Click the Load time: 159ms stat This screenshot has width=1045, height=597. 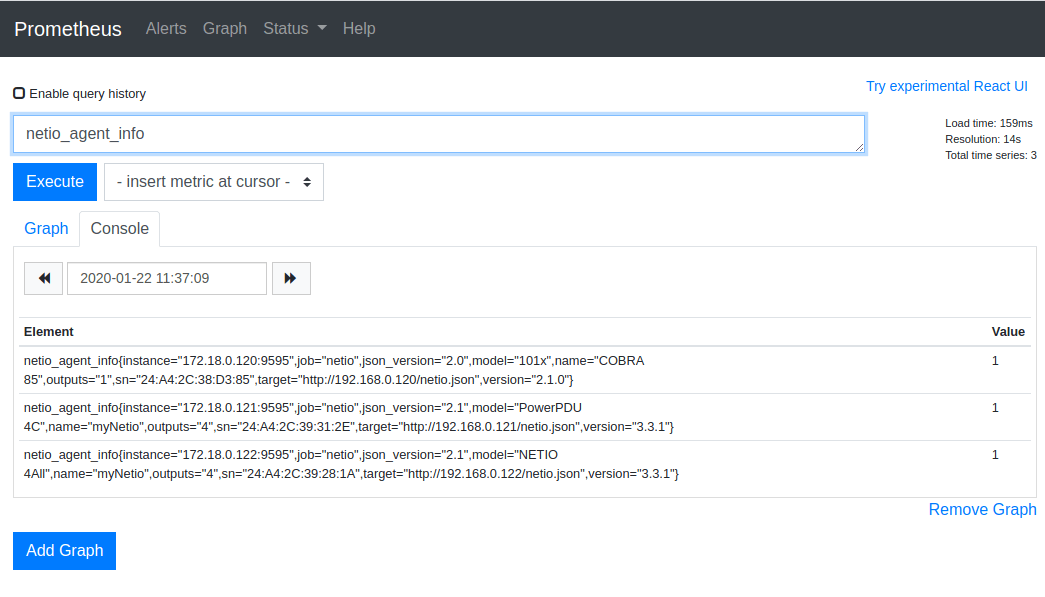[988, 123]
